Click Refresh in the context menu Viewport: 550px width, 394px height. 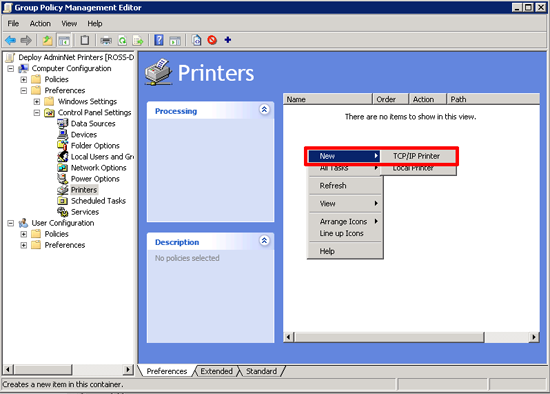click(x=345, y=186)
